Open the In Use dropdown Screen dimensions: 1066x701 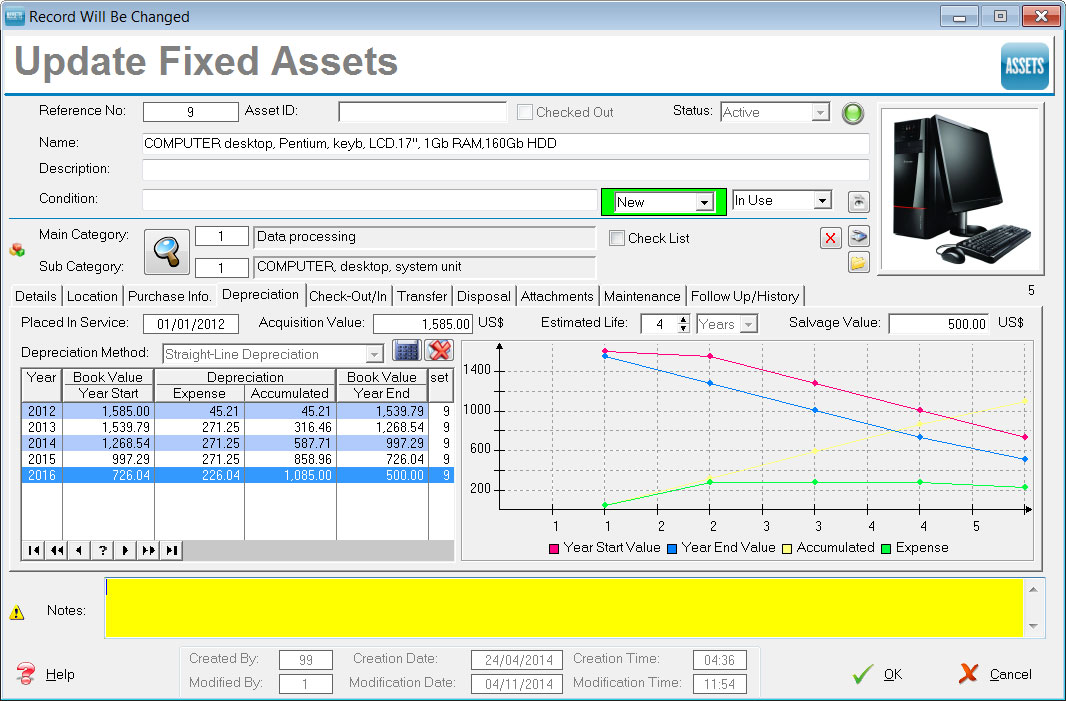pyautogui.click(x=822, y=201)
